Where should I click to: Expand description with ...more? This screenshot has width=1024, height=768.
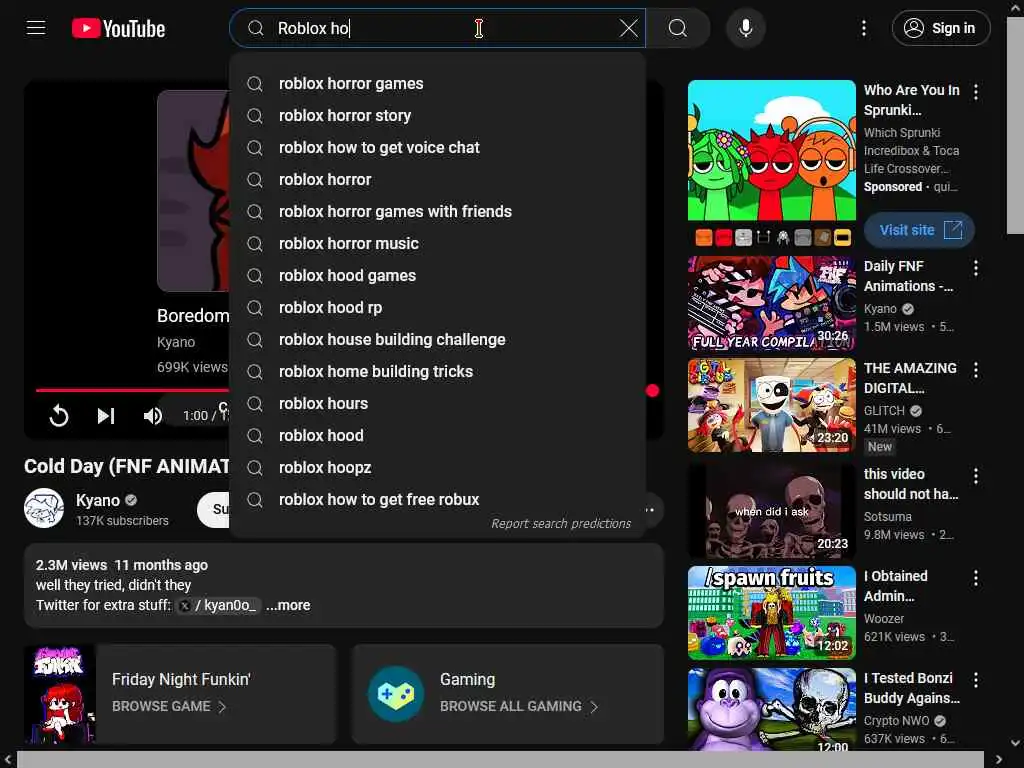click(x=288, y=605)
